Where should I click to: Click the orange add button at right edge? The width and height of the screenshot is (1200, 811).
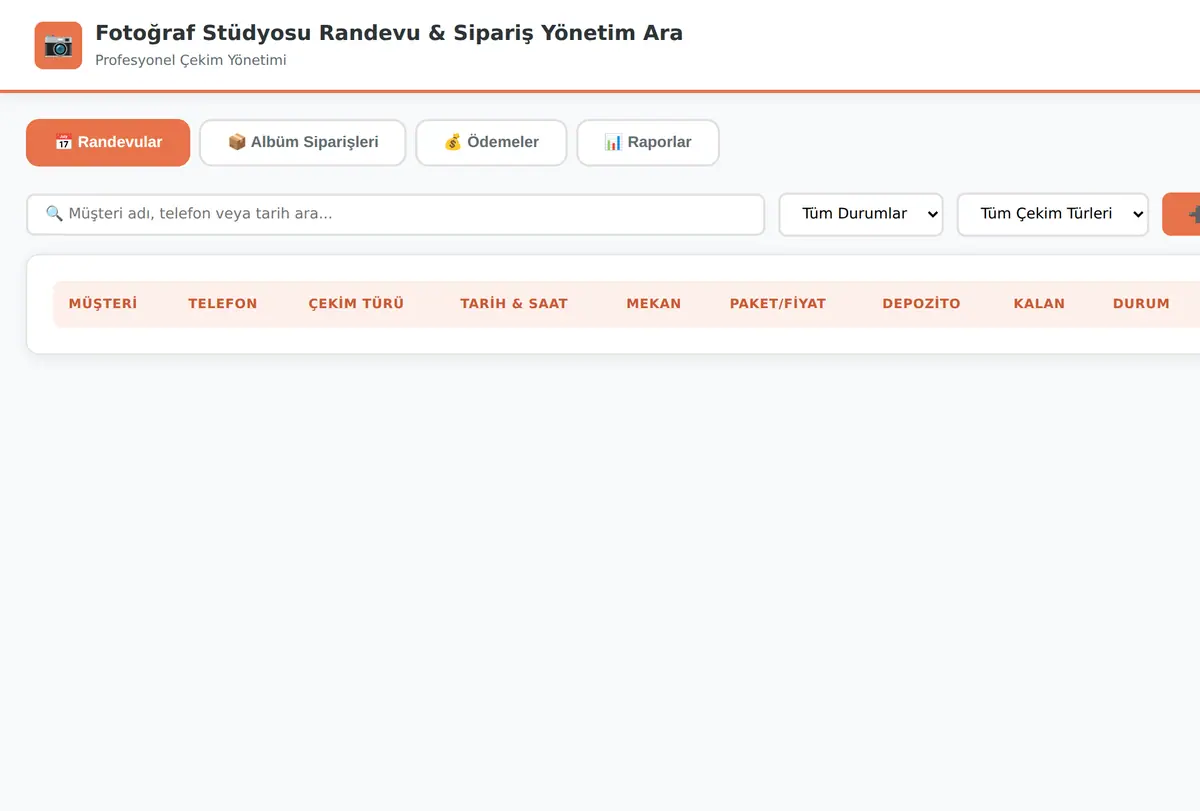[1182, 214]
